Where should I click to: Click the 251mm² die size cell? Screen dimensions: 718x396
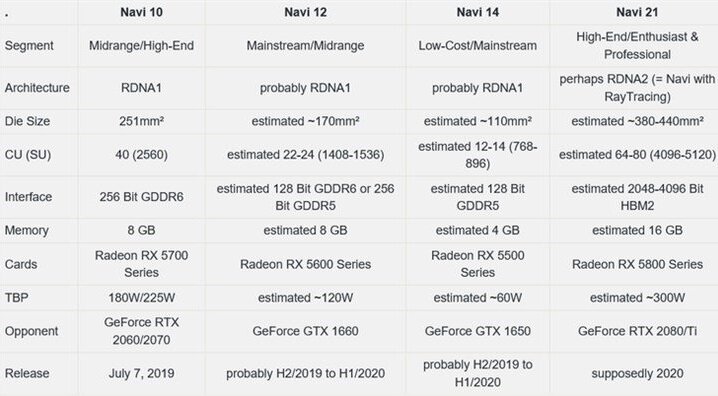click(141, 121)
